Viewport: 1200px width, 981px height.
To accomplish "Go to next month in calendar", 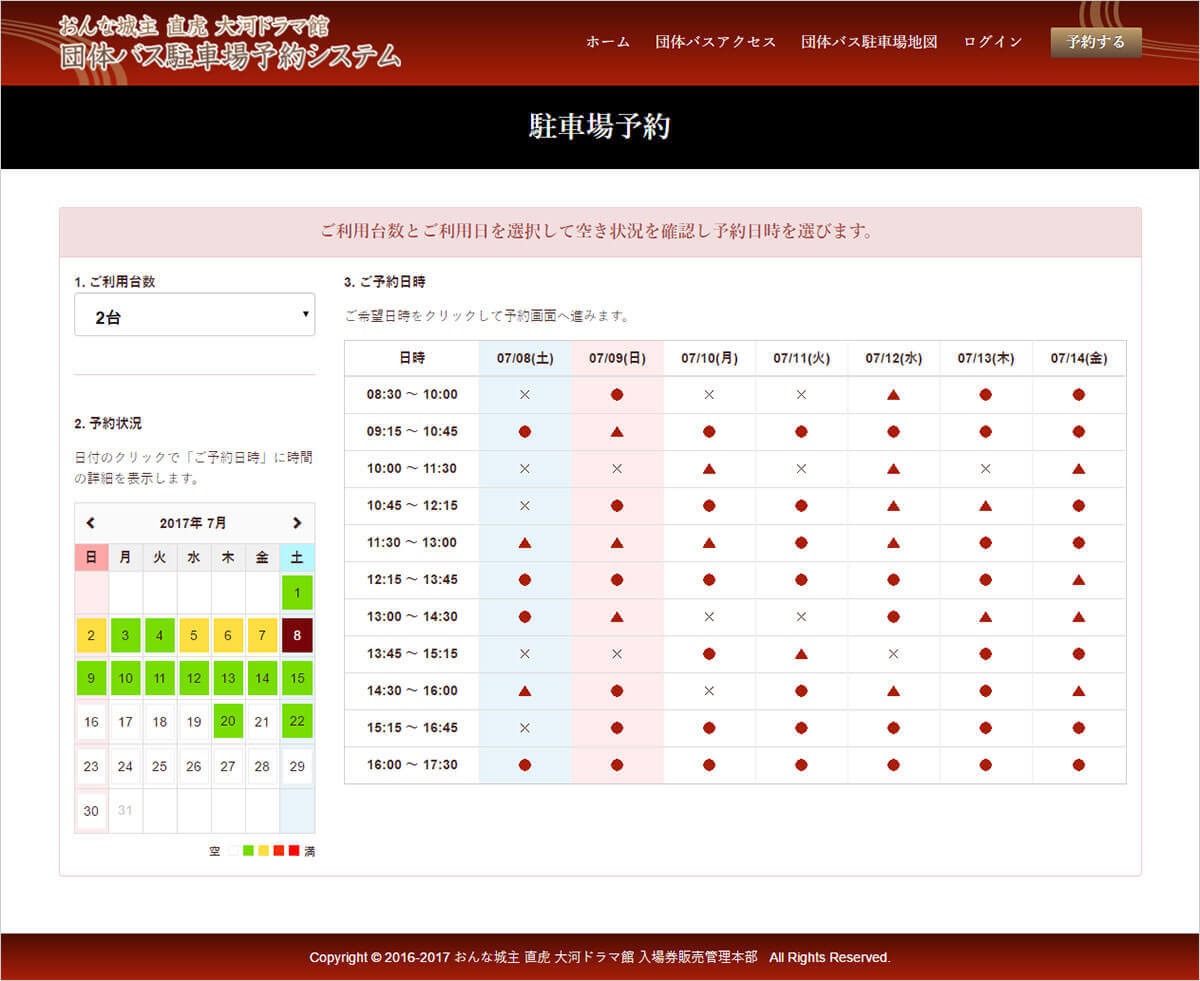I will point(297,523).
